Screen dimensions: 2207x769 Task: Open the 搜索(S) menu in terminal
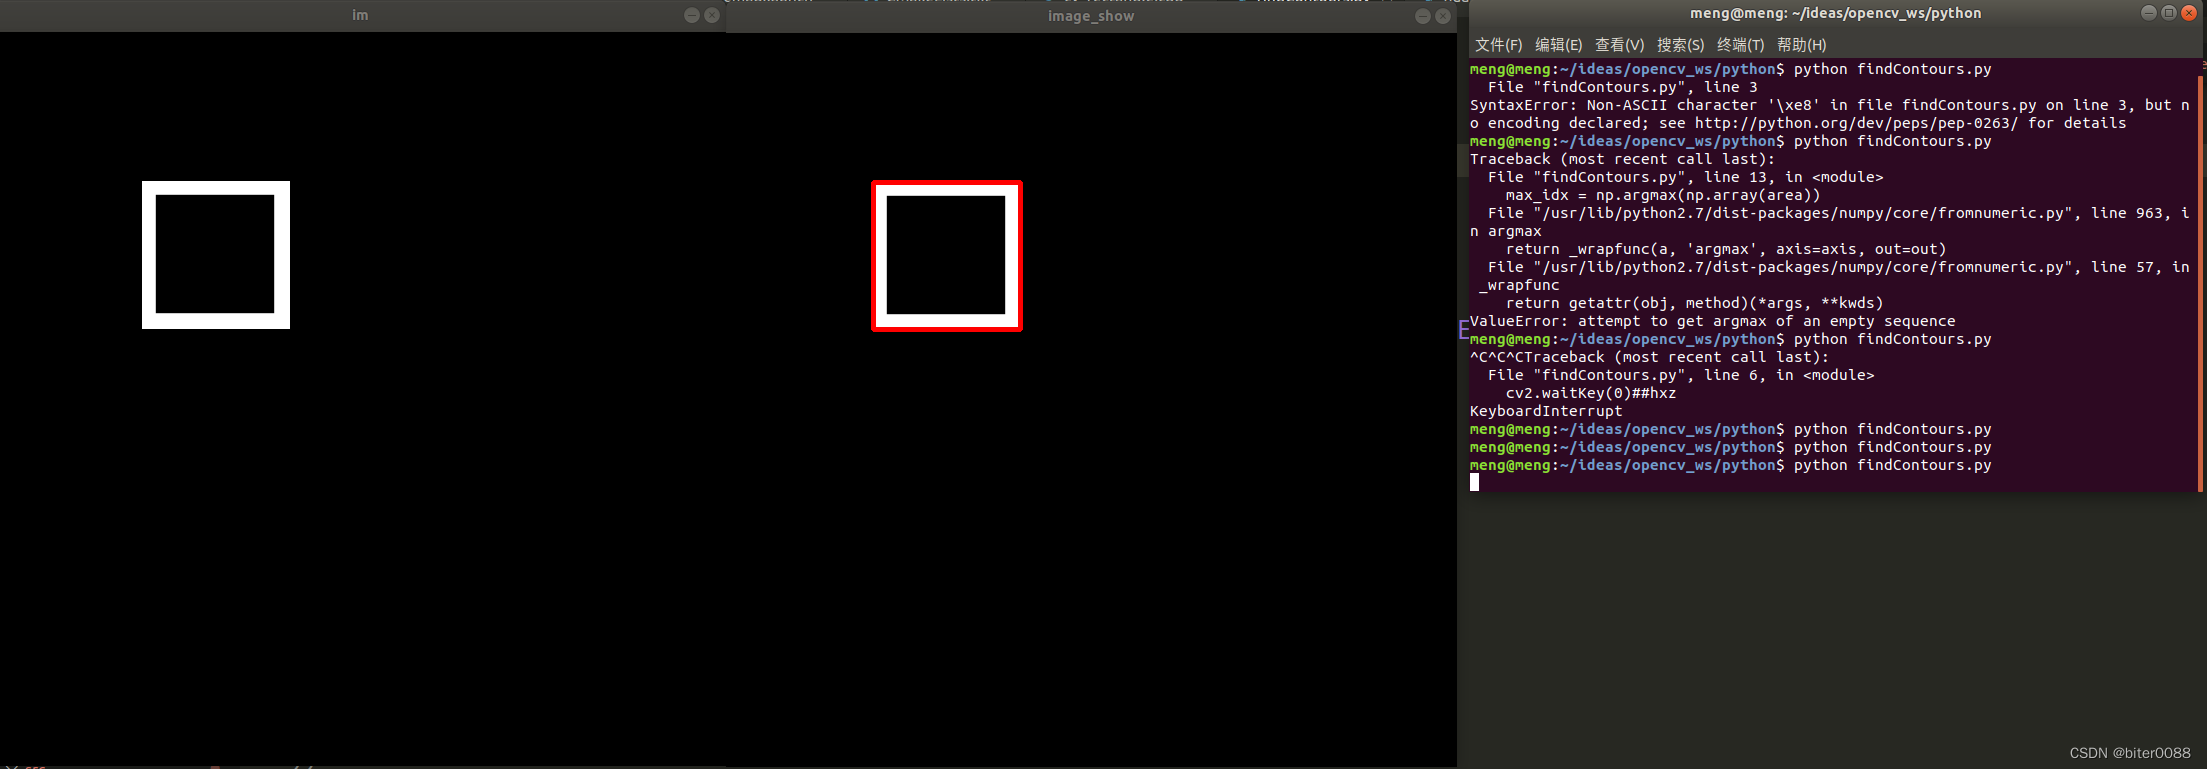pyautogui.click(x=1680, y=45)
